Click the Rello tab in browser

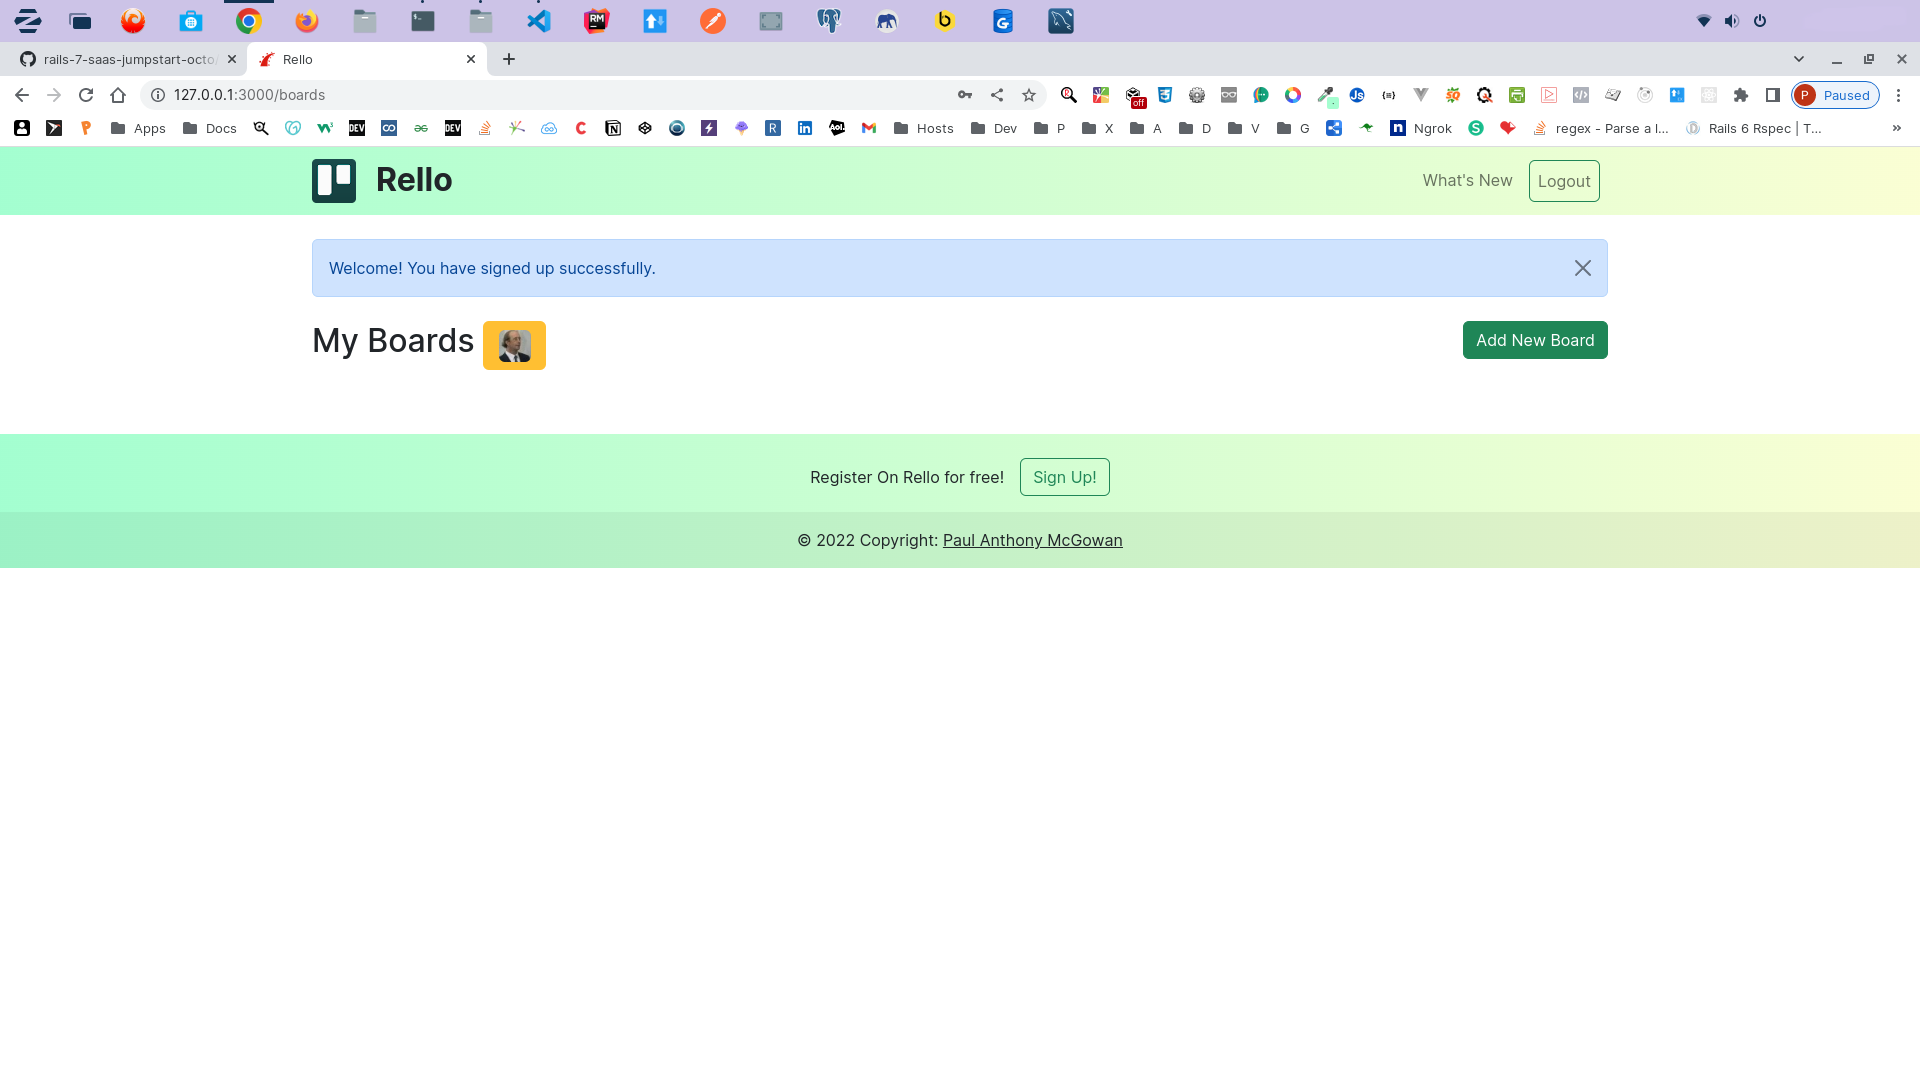coord(368,59)
